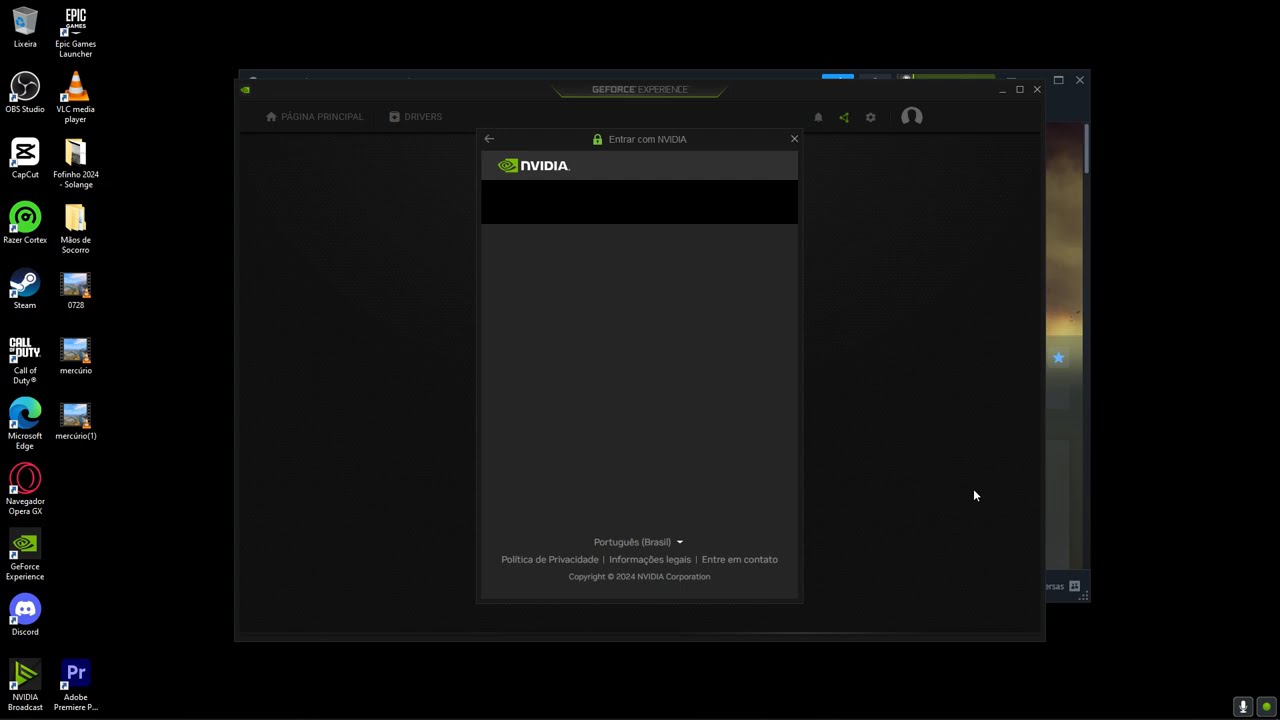Click the blue star icon in background window
Image resolution: width=1280 pixels, height=720 pixels.
point(1058,358)
